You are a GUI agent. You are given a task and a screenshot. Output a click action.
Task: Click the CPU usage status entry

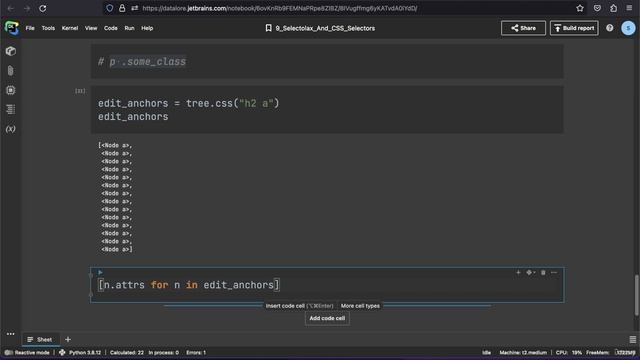tap(569, 353)
